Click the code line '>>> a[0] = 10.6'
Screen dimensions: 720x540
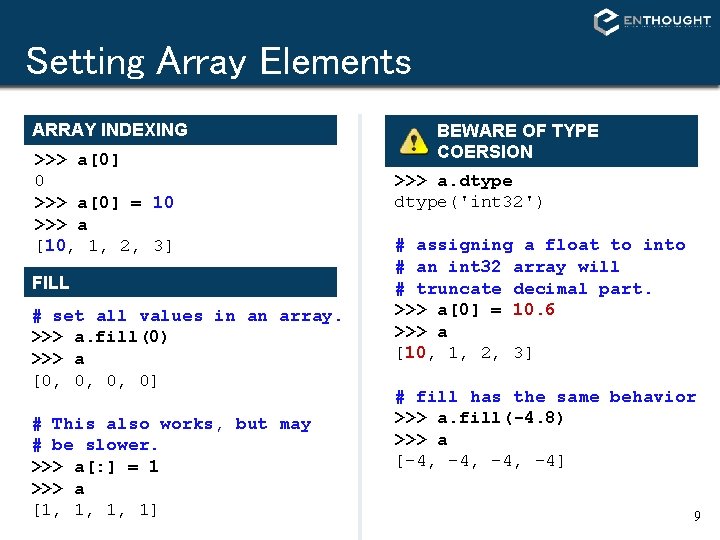(474, 310)
